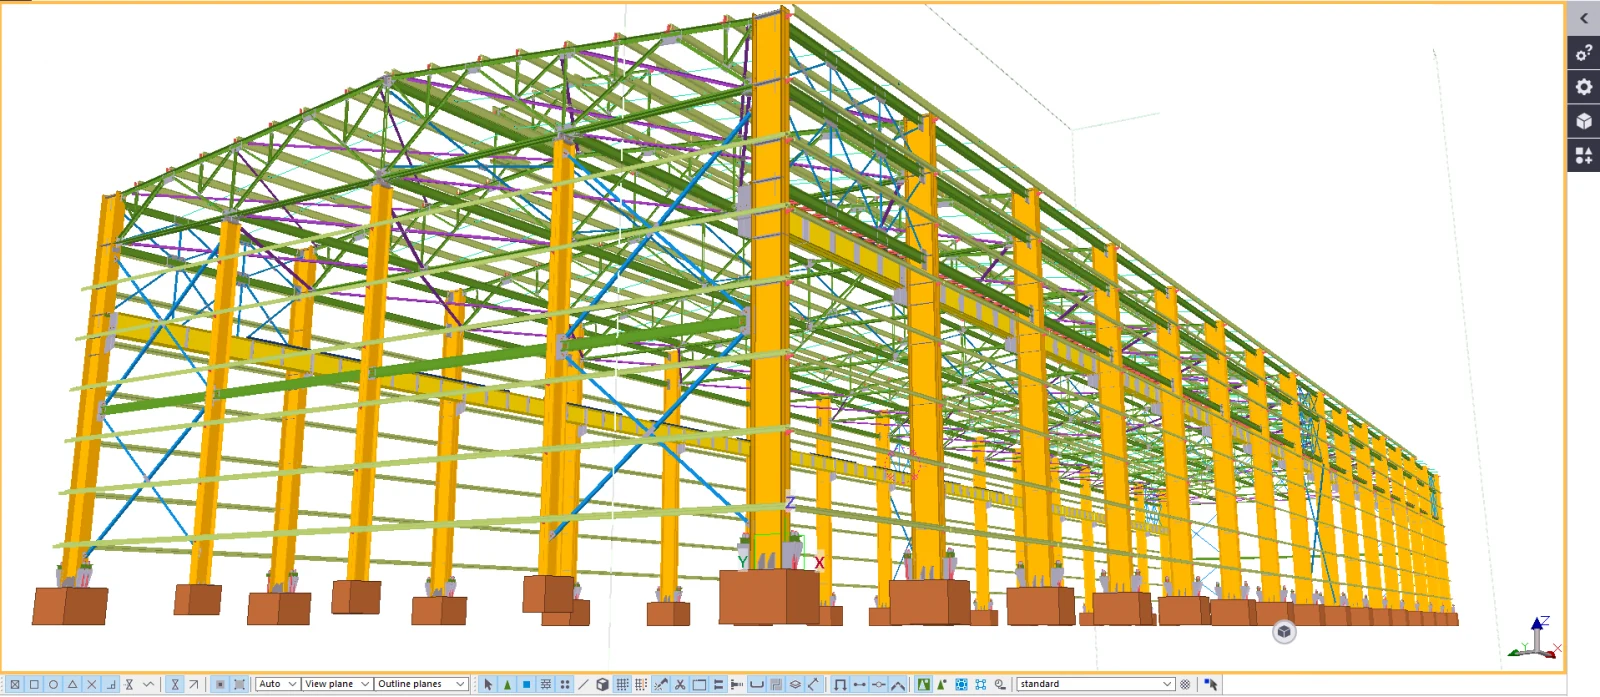Screen dimensions: 1600x697
Task: Click the select surface treatments switch
Action: click(x=545, y=684)
